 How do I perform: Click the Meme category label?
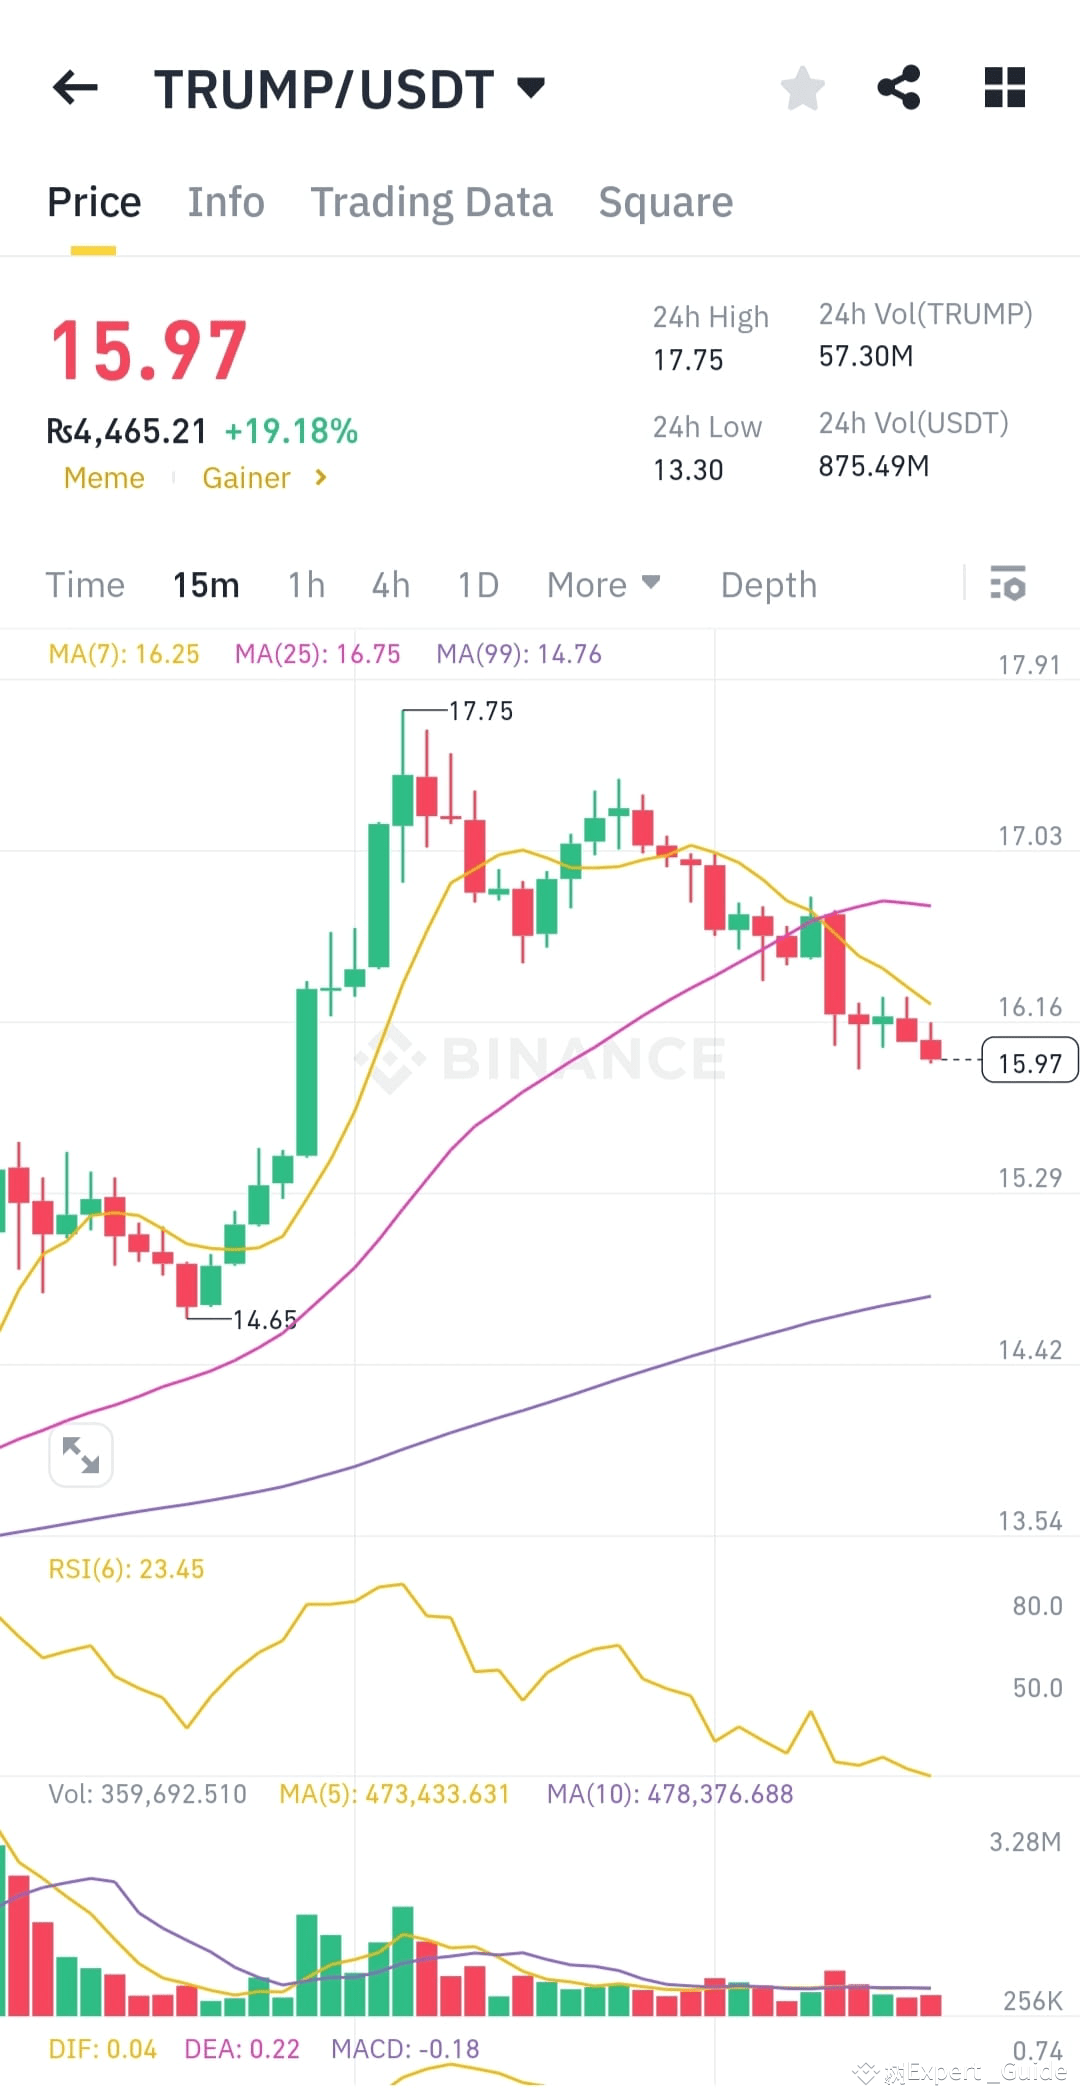tap(104, 478)
